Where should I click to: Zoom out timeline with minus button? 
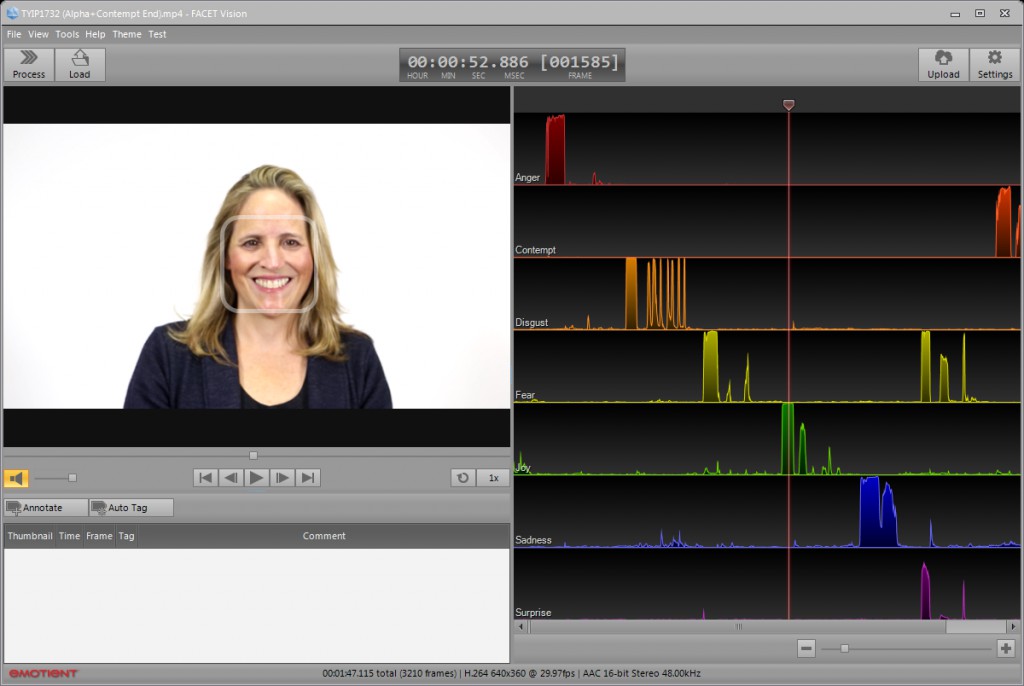click(807, 648)
